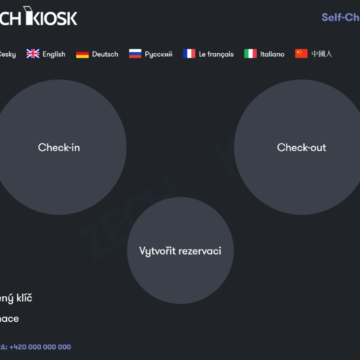Image resolution: width=360 pixels, height=360 pixels.
Task: Choose the 中国人 language text
Action: (x=322, y=54)
